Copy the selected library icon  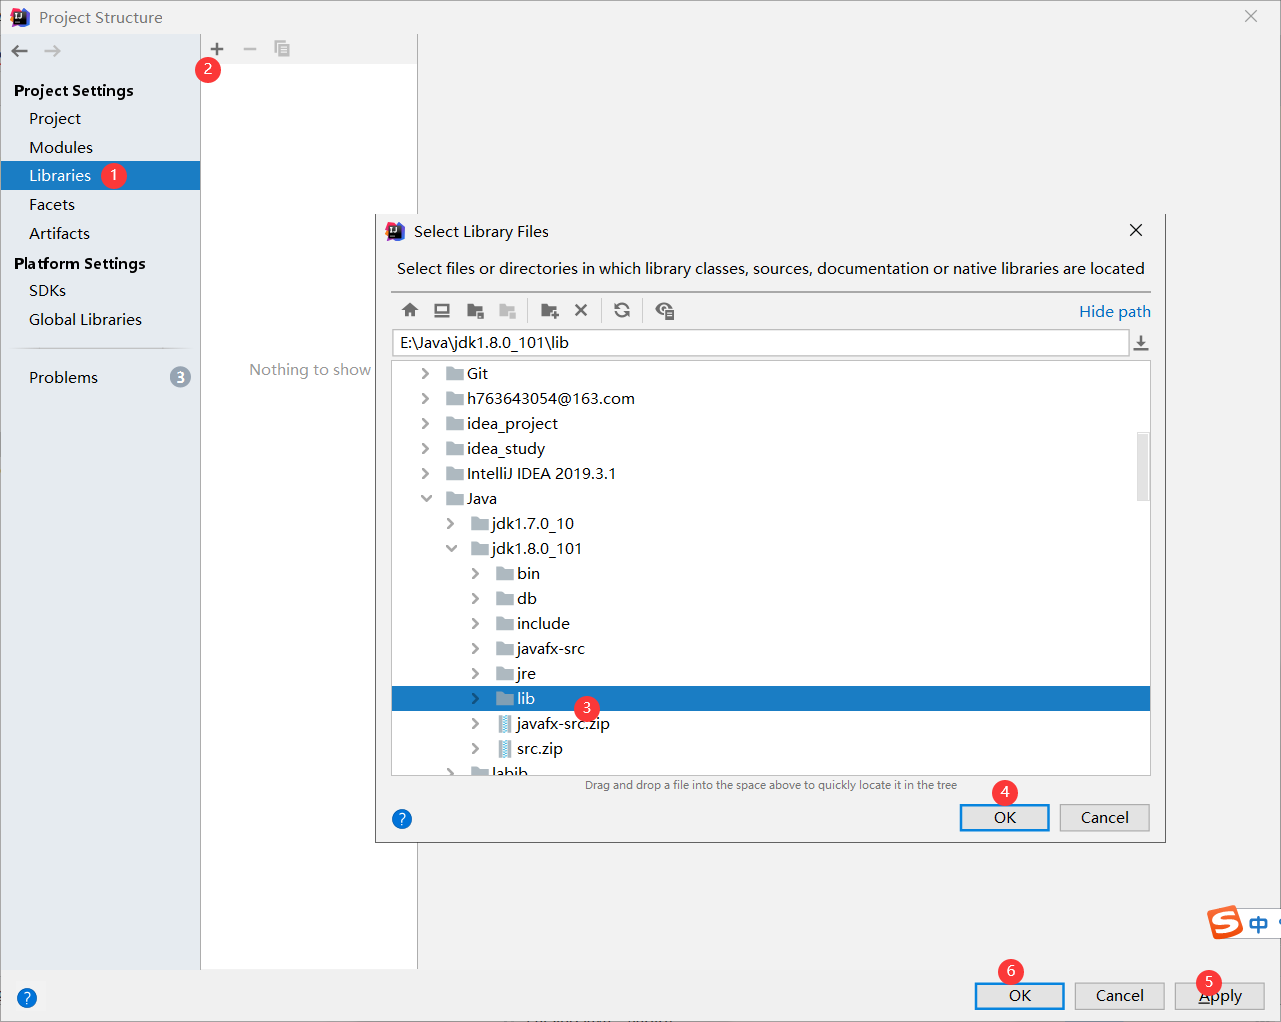click(282, 49)
